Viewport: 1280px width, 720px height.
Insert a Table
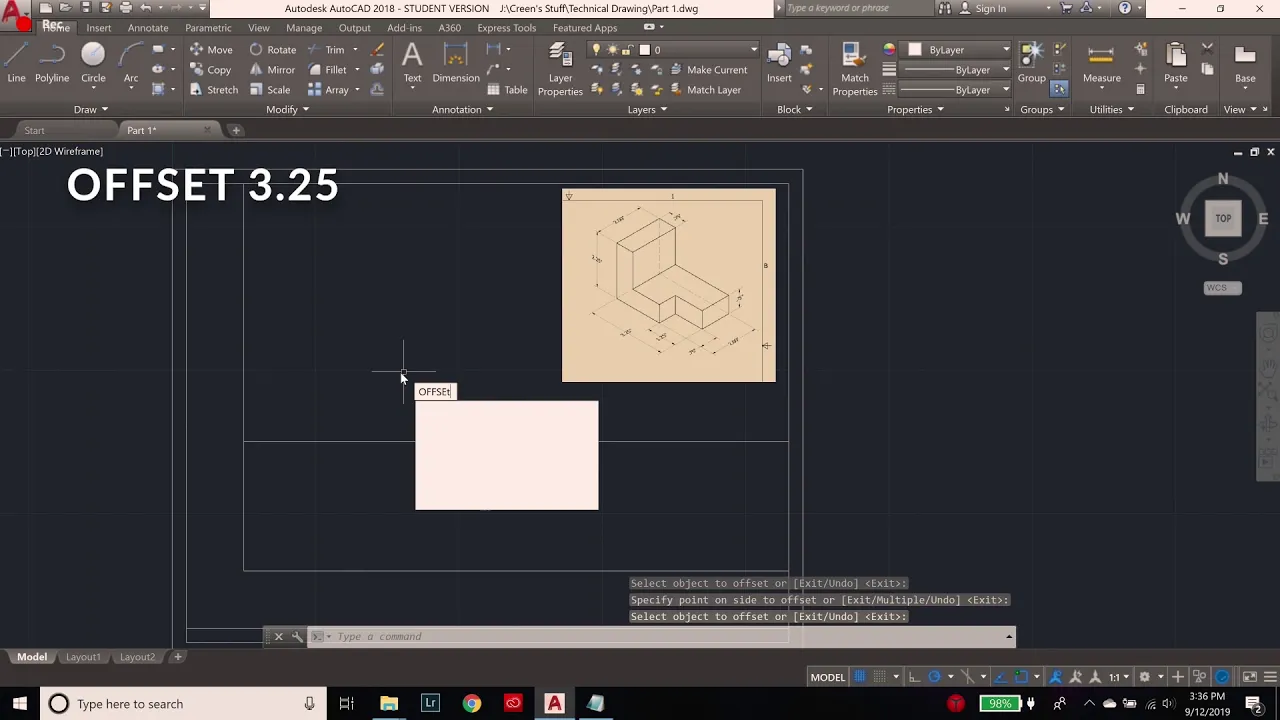pos(507,90)
